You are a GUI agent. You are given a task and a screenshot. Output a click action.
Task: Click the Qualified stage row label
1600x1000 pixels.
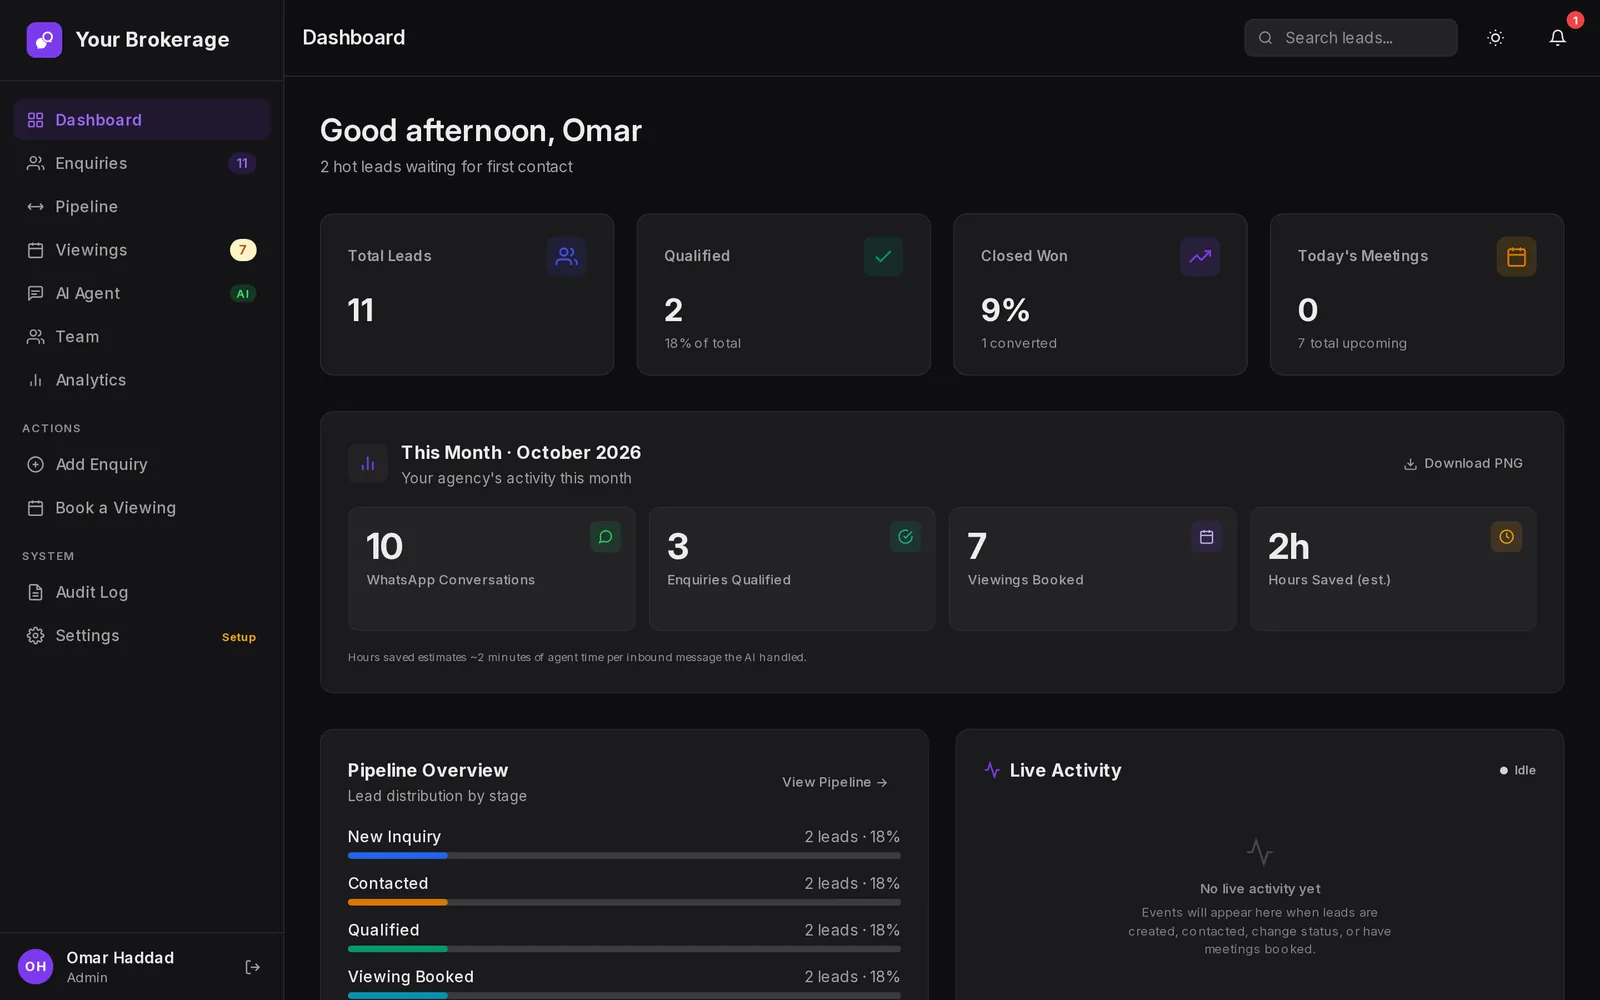point(384,930)
